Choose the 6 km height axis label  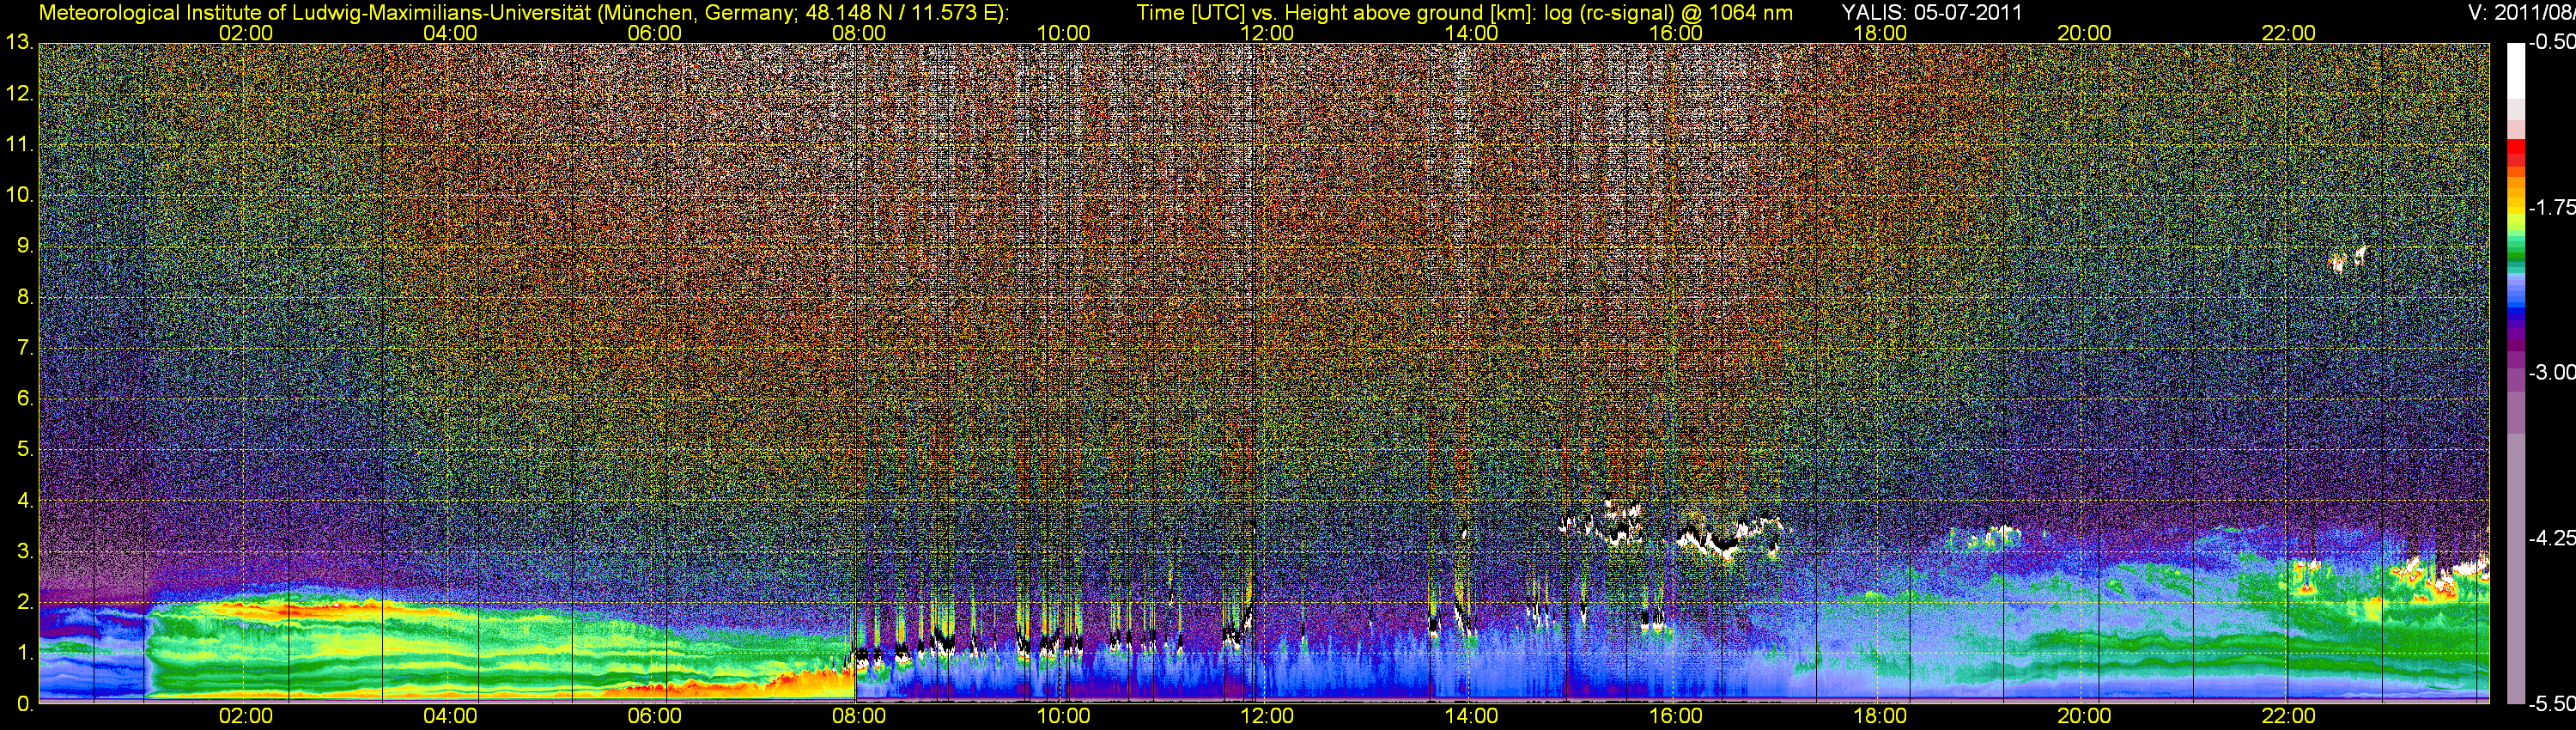click(24, 399)
